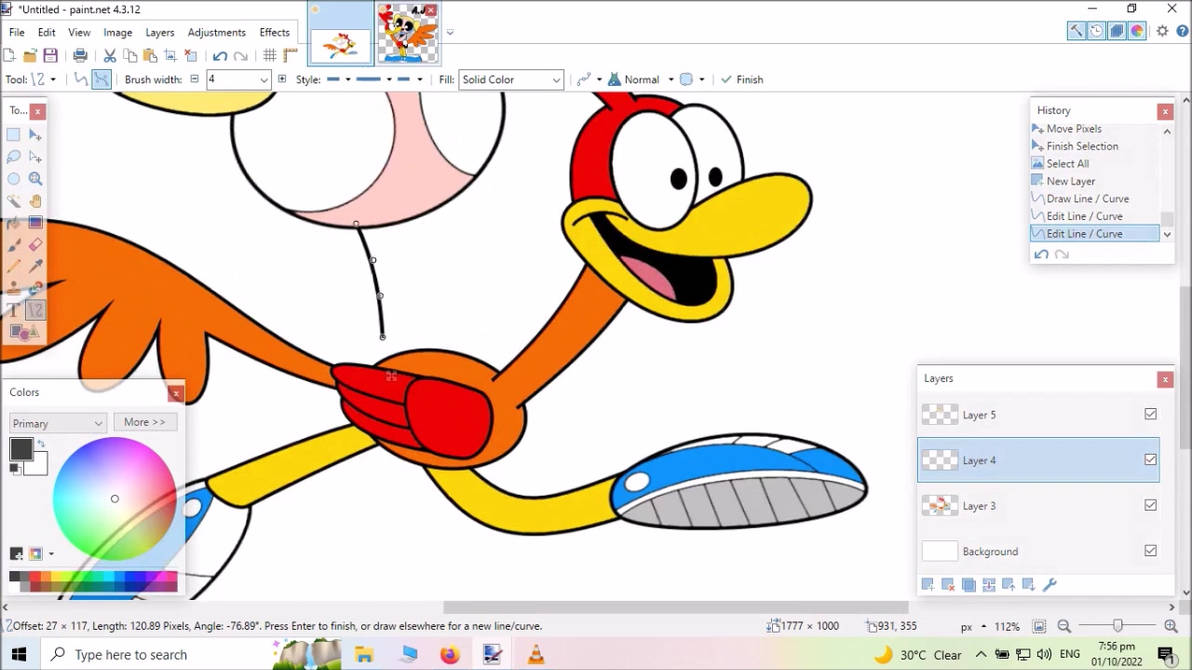Toggle the pixel grid icon
Screen dimensions: 1192x670
(270, 55)
